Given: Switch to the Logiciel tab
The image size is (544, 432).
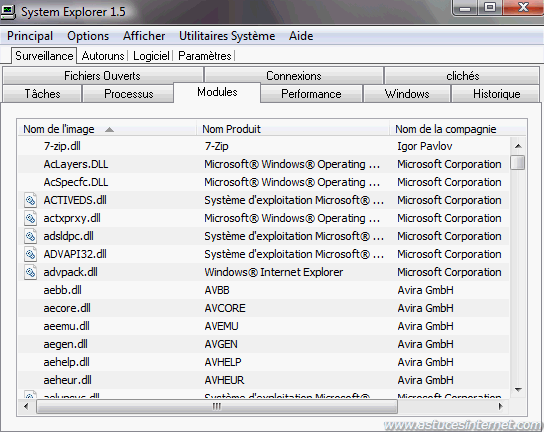Looking at the screenshot, I should (x=151, y=56).
